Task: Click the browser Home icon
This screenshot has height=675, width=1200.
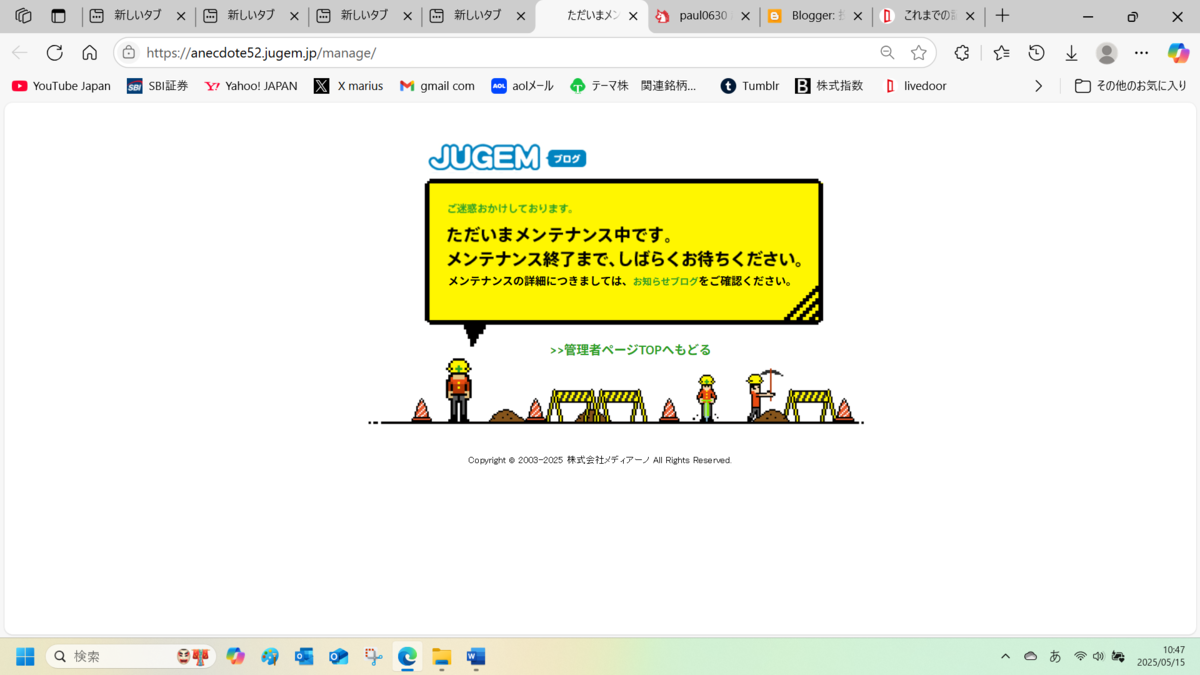Action: point(90,53)
